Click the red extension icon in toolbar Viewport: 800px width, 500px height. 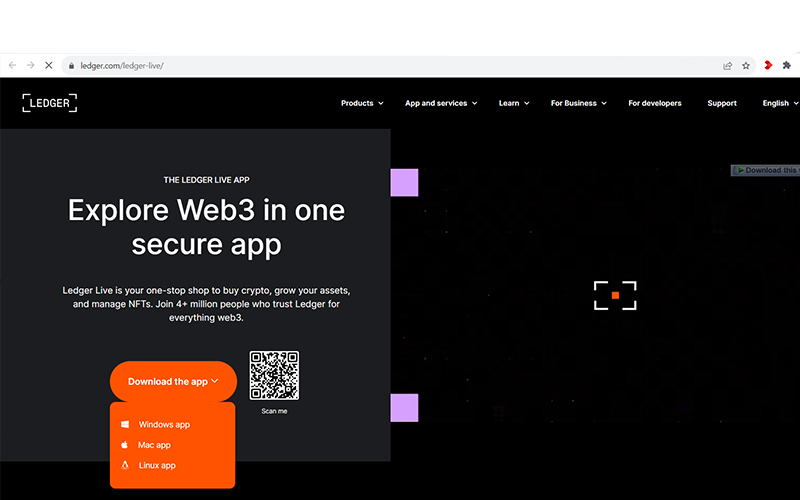click(x=768, y=65)
